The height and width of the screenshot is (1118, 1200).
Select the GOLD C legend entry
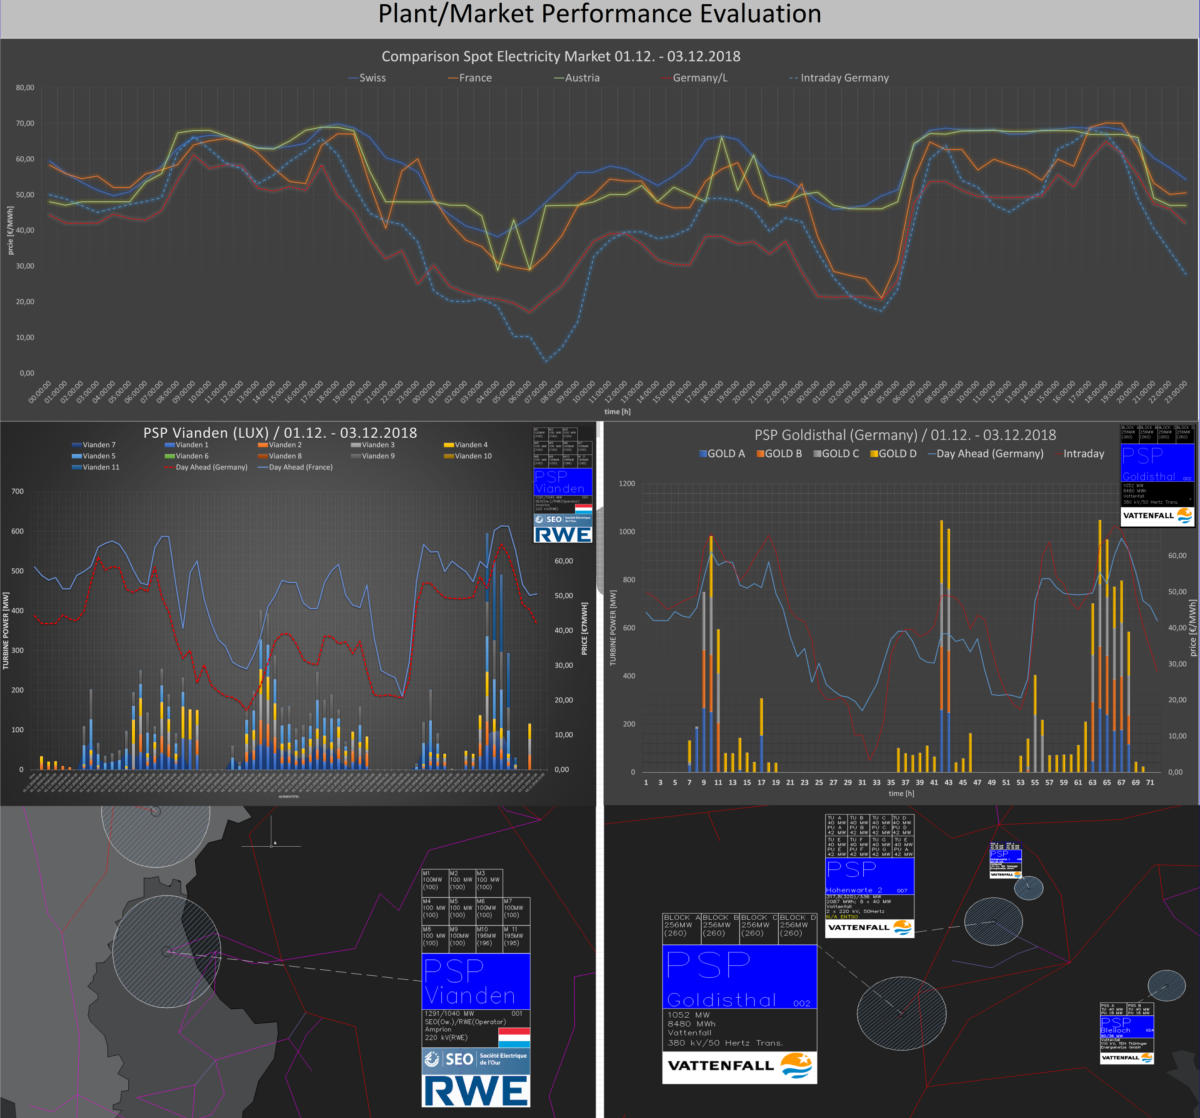click(835, 454)
